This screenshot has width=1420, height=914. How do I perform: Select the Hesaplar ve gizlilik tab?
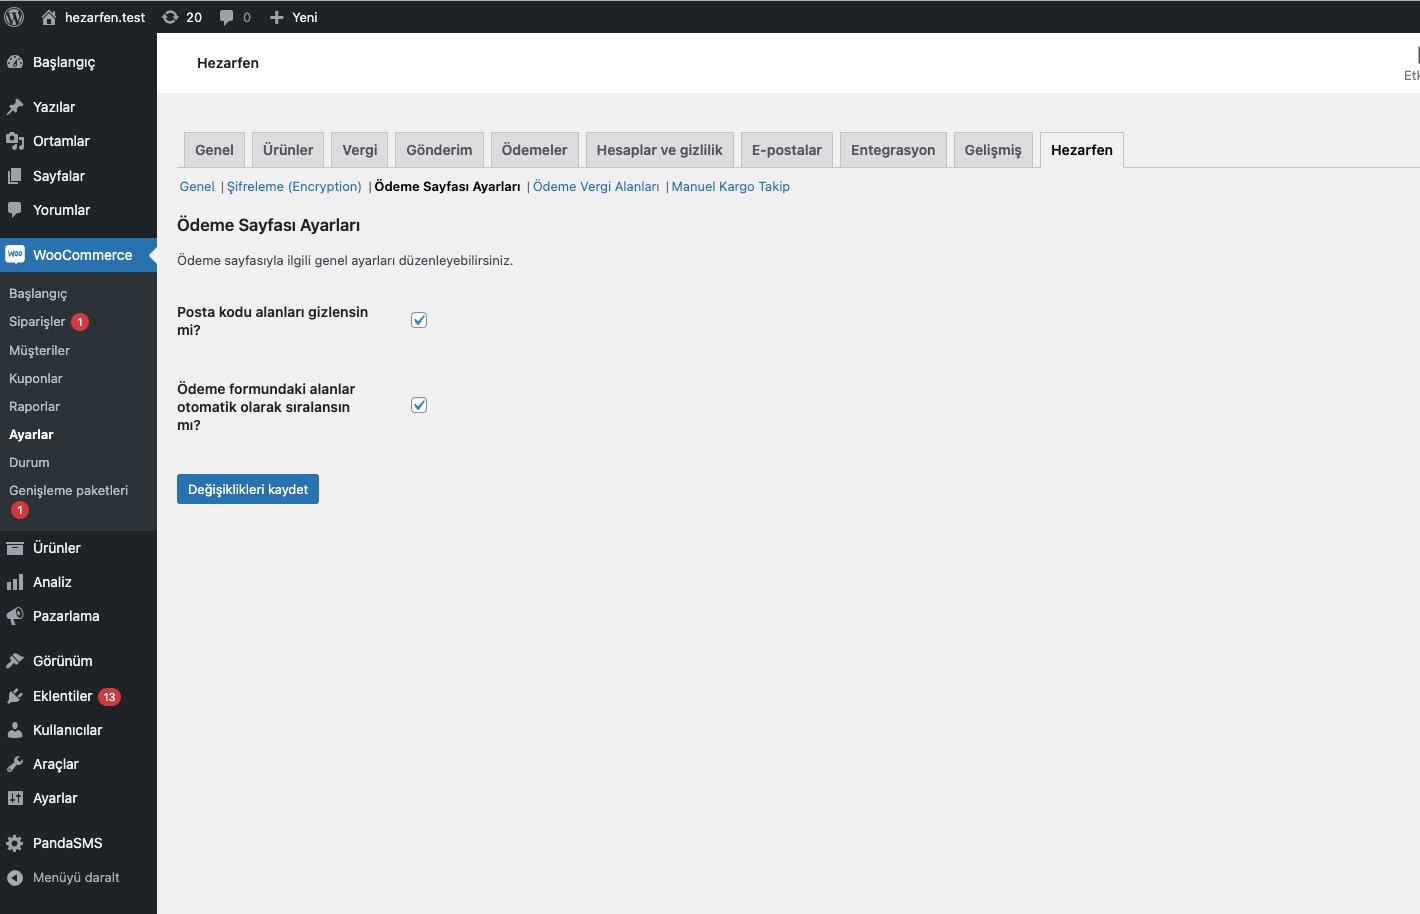pyautogui.click(x=660, y=150)
